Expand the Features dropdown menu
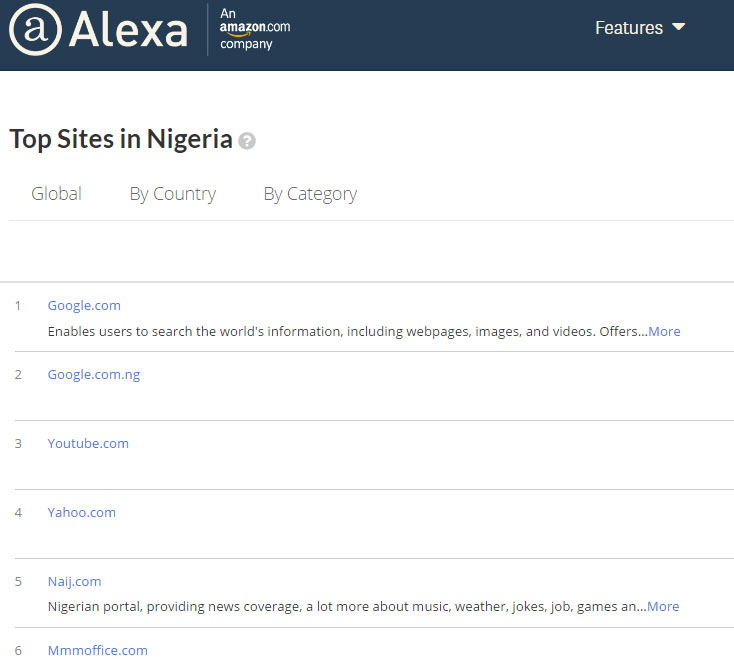734x662 pixels. (639, 28)
